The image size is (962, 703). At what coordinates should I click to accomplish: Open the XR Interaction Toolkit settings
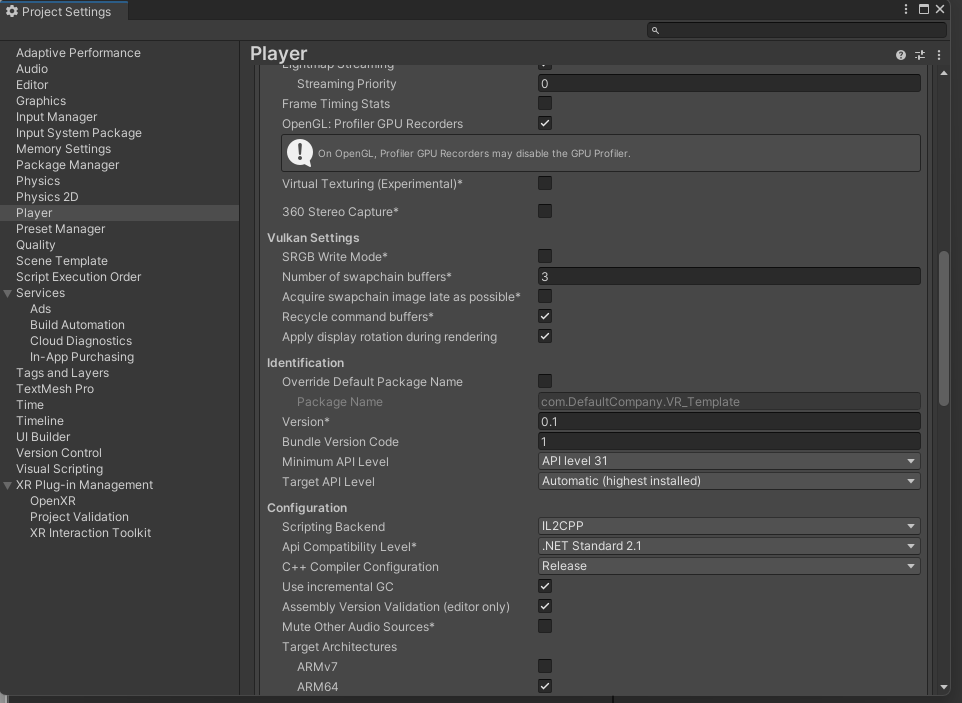coord(90,533)
